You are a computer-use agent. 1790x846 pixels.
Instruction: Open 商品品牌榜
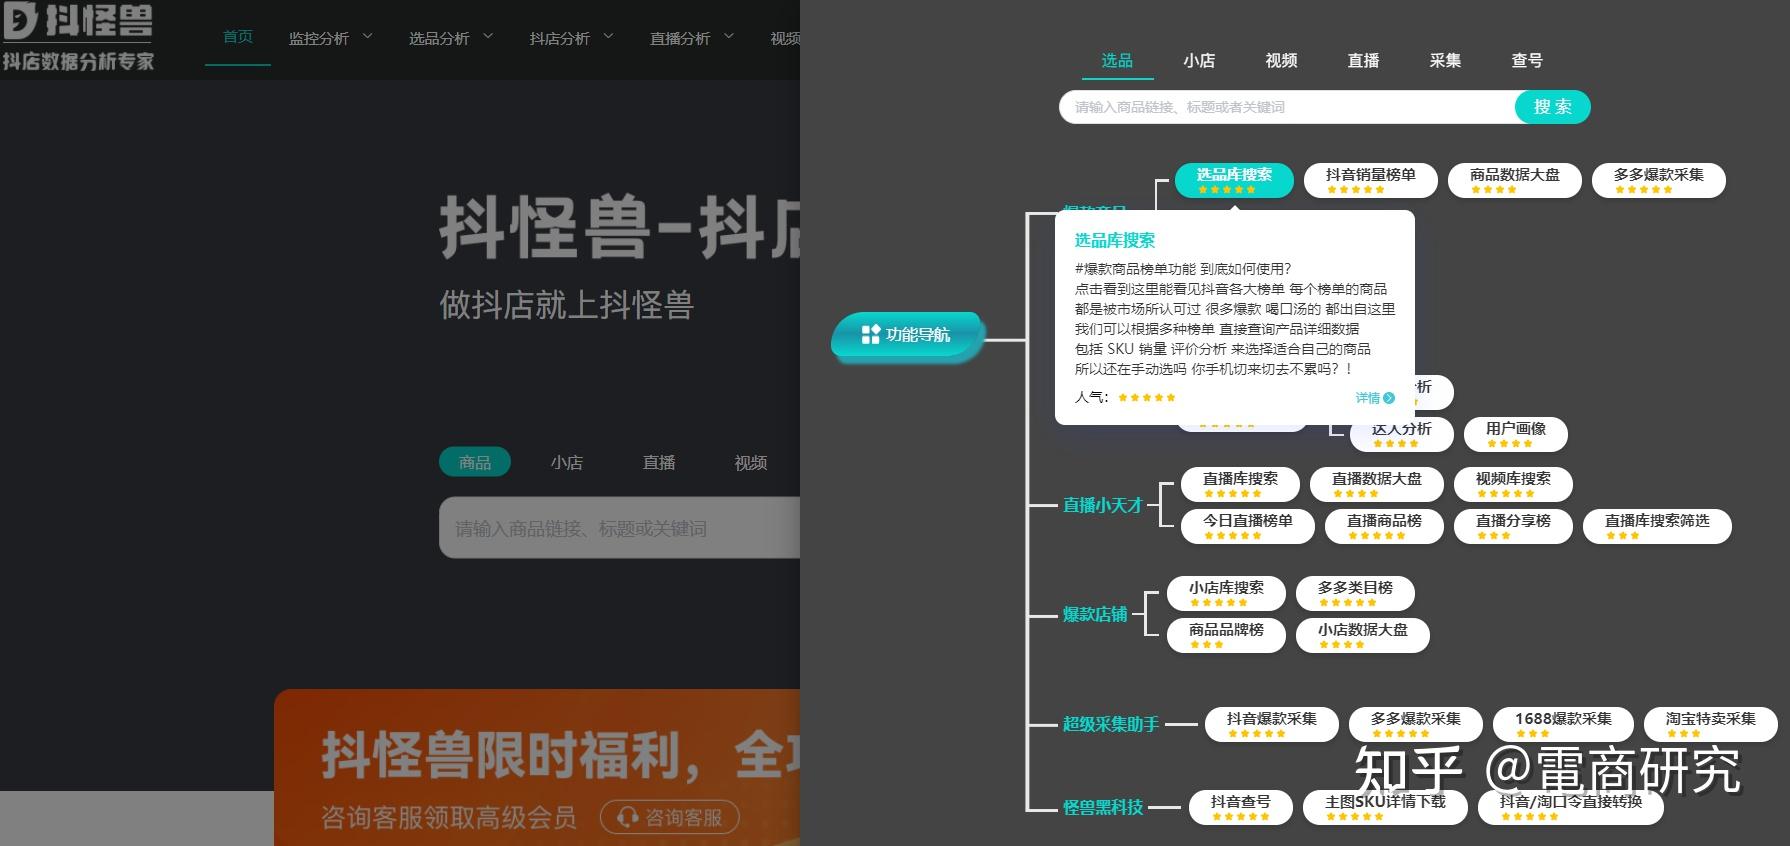point(1226,635)
